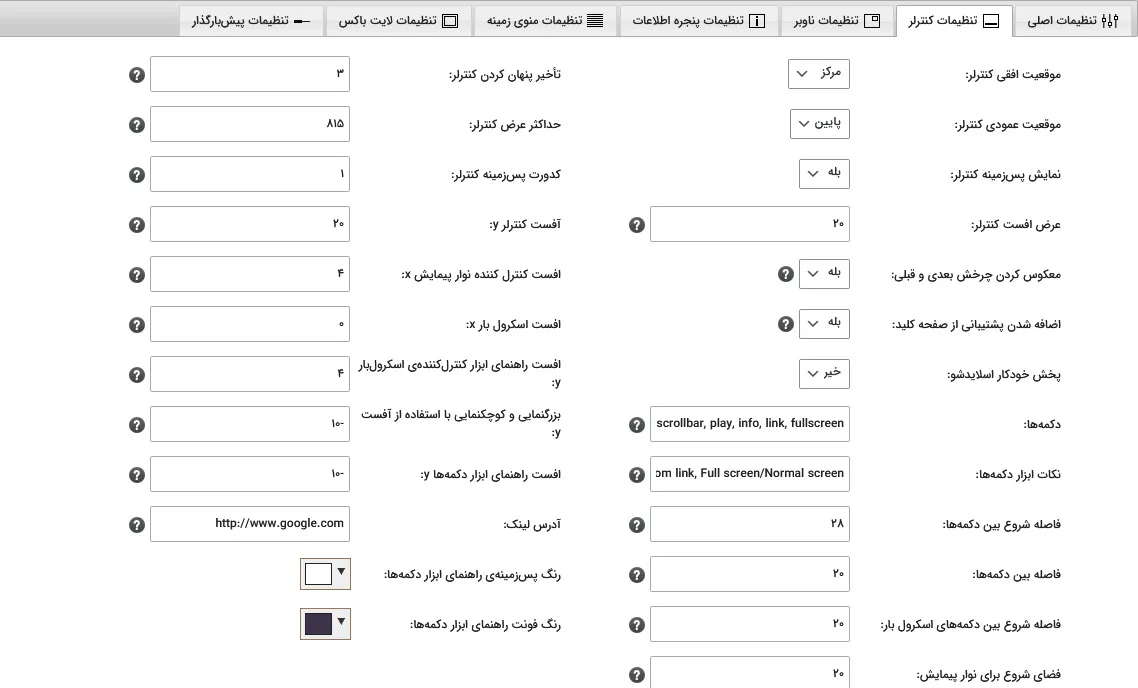Open نمایش پس‌زمینه کنترلر dropdown
Image resolution: width=1138 pixels, height=688 pixels.
pos(824,173)
